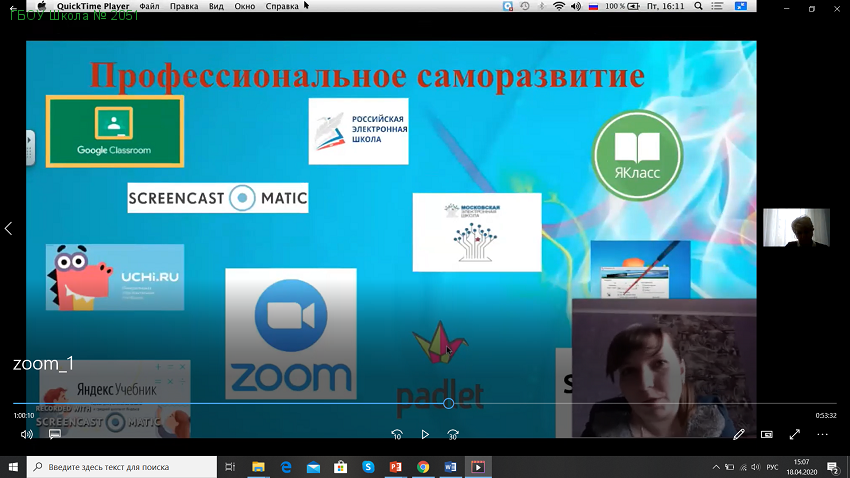Screen dimensions: 850x478
Task: Click the Московская электронная школа logo
Action: point(477,232)
